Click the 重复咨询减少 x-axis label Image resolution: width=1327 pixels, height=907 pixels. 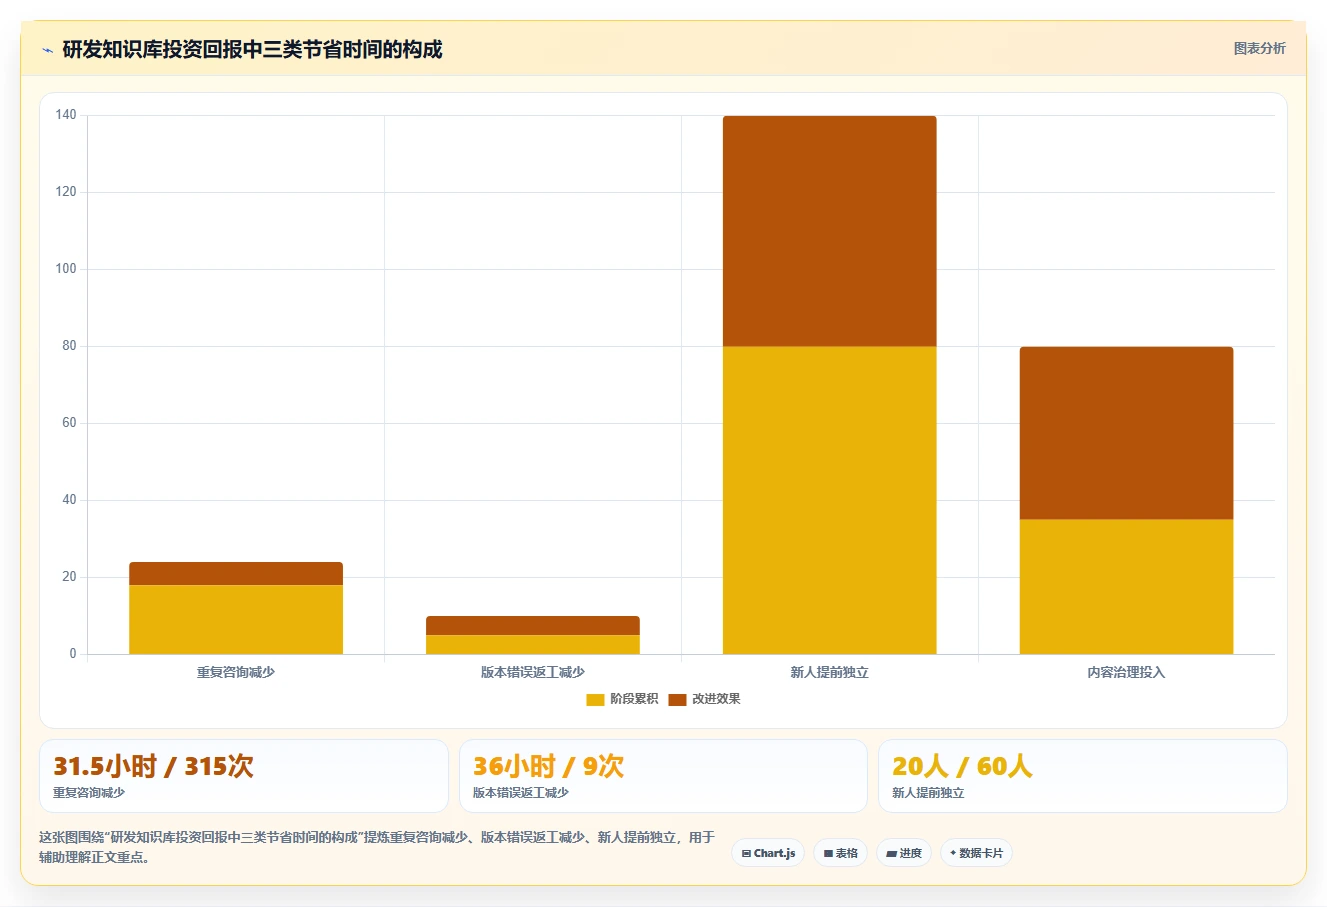point(236,672)
